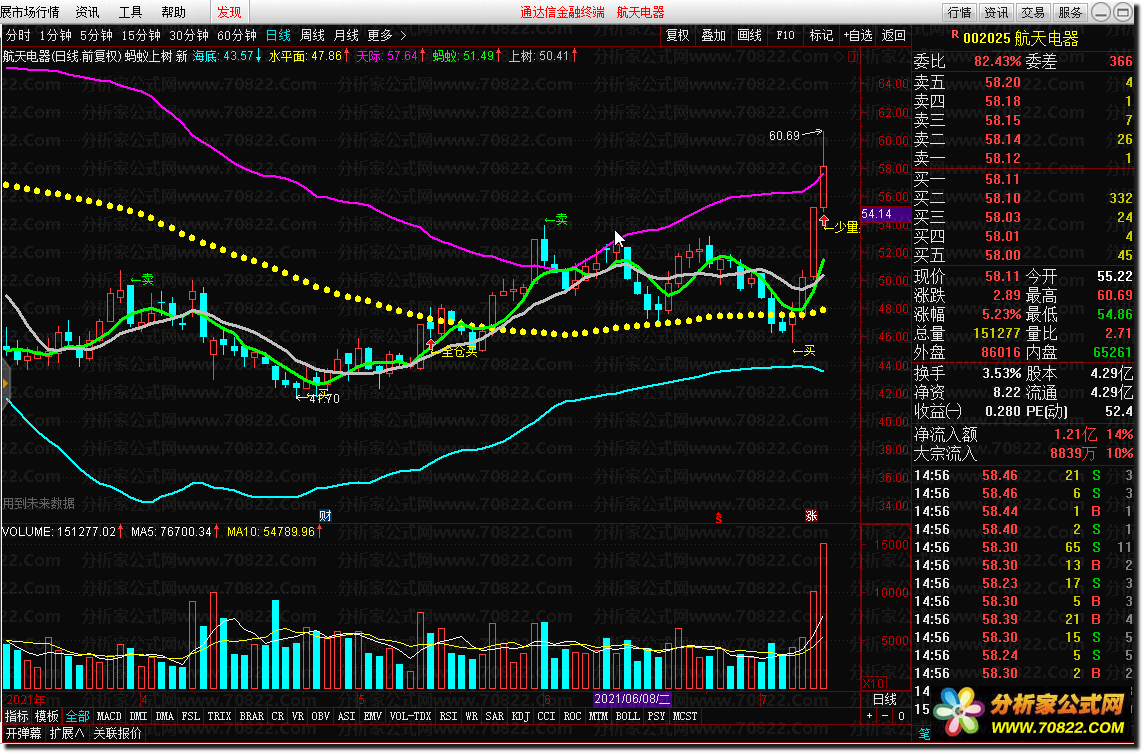Image resolution: width=1144 pixels, height=753 pixels.
Task: Select the 模板 tab at bottom
Action: coord(47,717)
